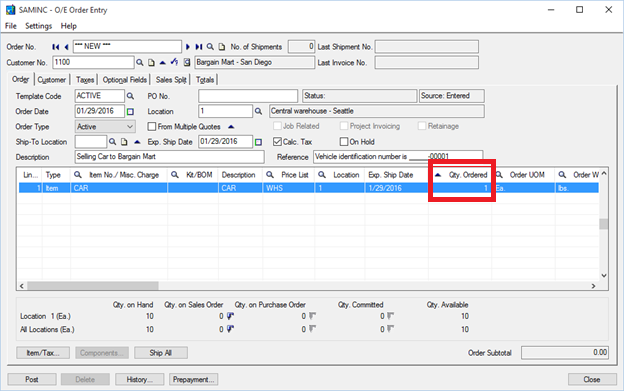
Task: Click the customer credit check icon
Action: pyautogui.click(x=174, y=62)
